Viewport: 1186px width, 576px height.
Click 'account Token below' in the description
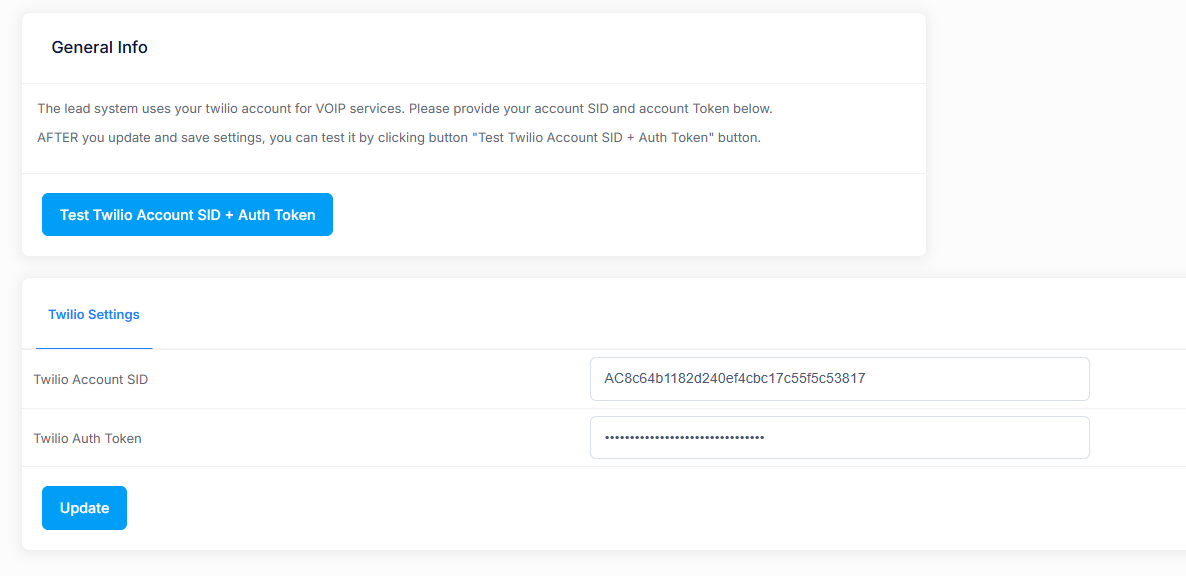[x=705, y=108]
